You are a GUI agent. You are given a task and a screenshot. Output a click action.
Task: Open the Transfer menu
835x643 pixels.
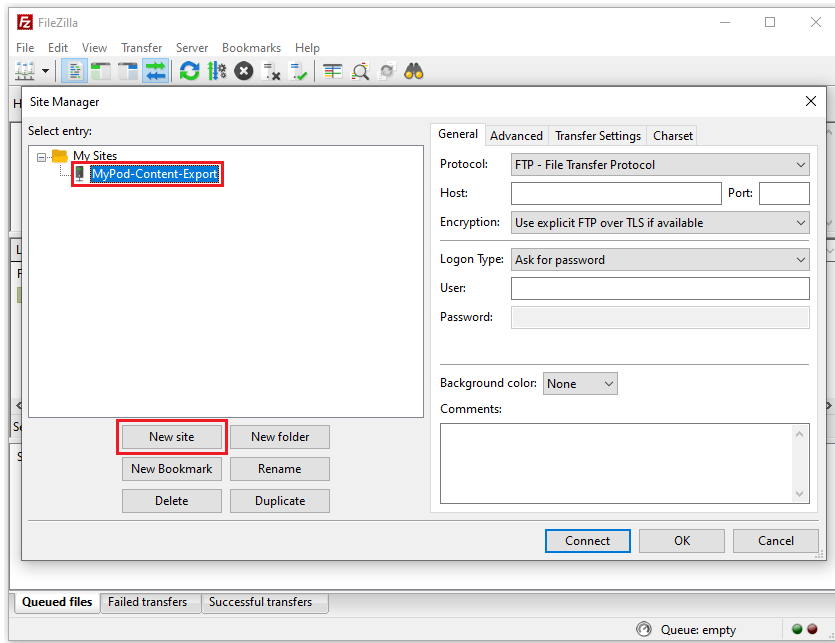point(142,48)
